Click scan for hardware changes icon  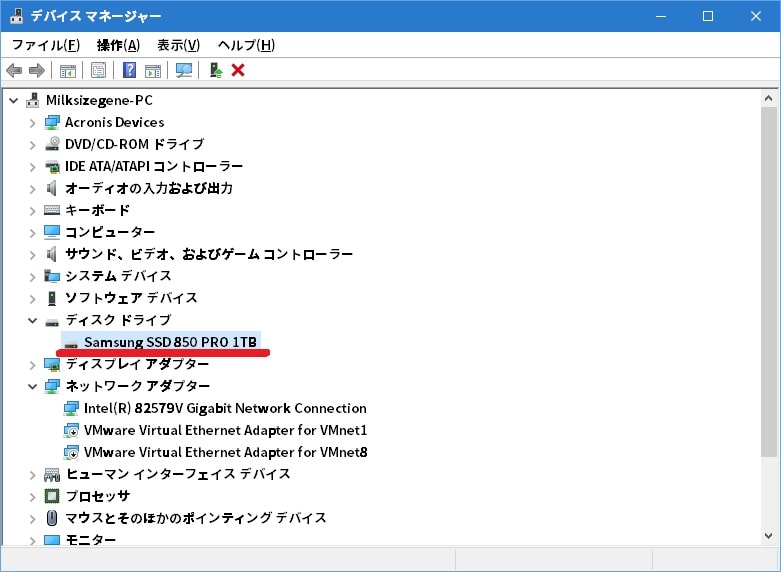(x=184, y=70)
